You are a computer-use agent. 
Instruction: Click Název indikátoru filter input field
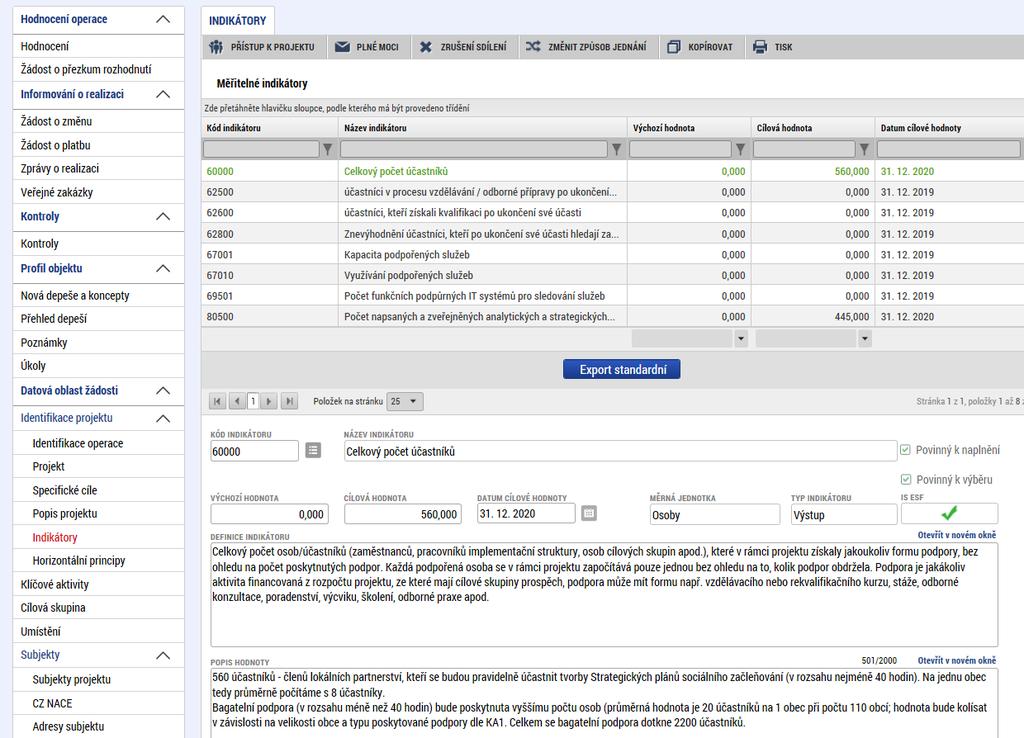474,150
